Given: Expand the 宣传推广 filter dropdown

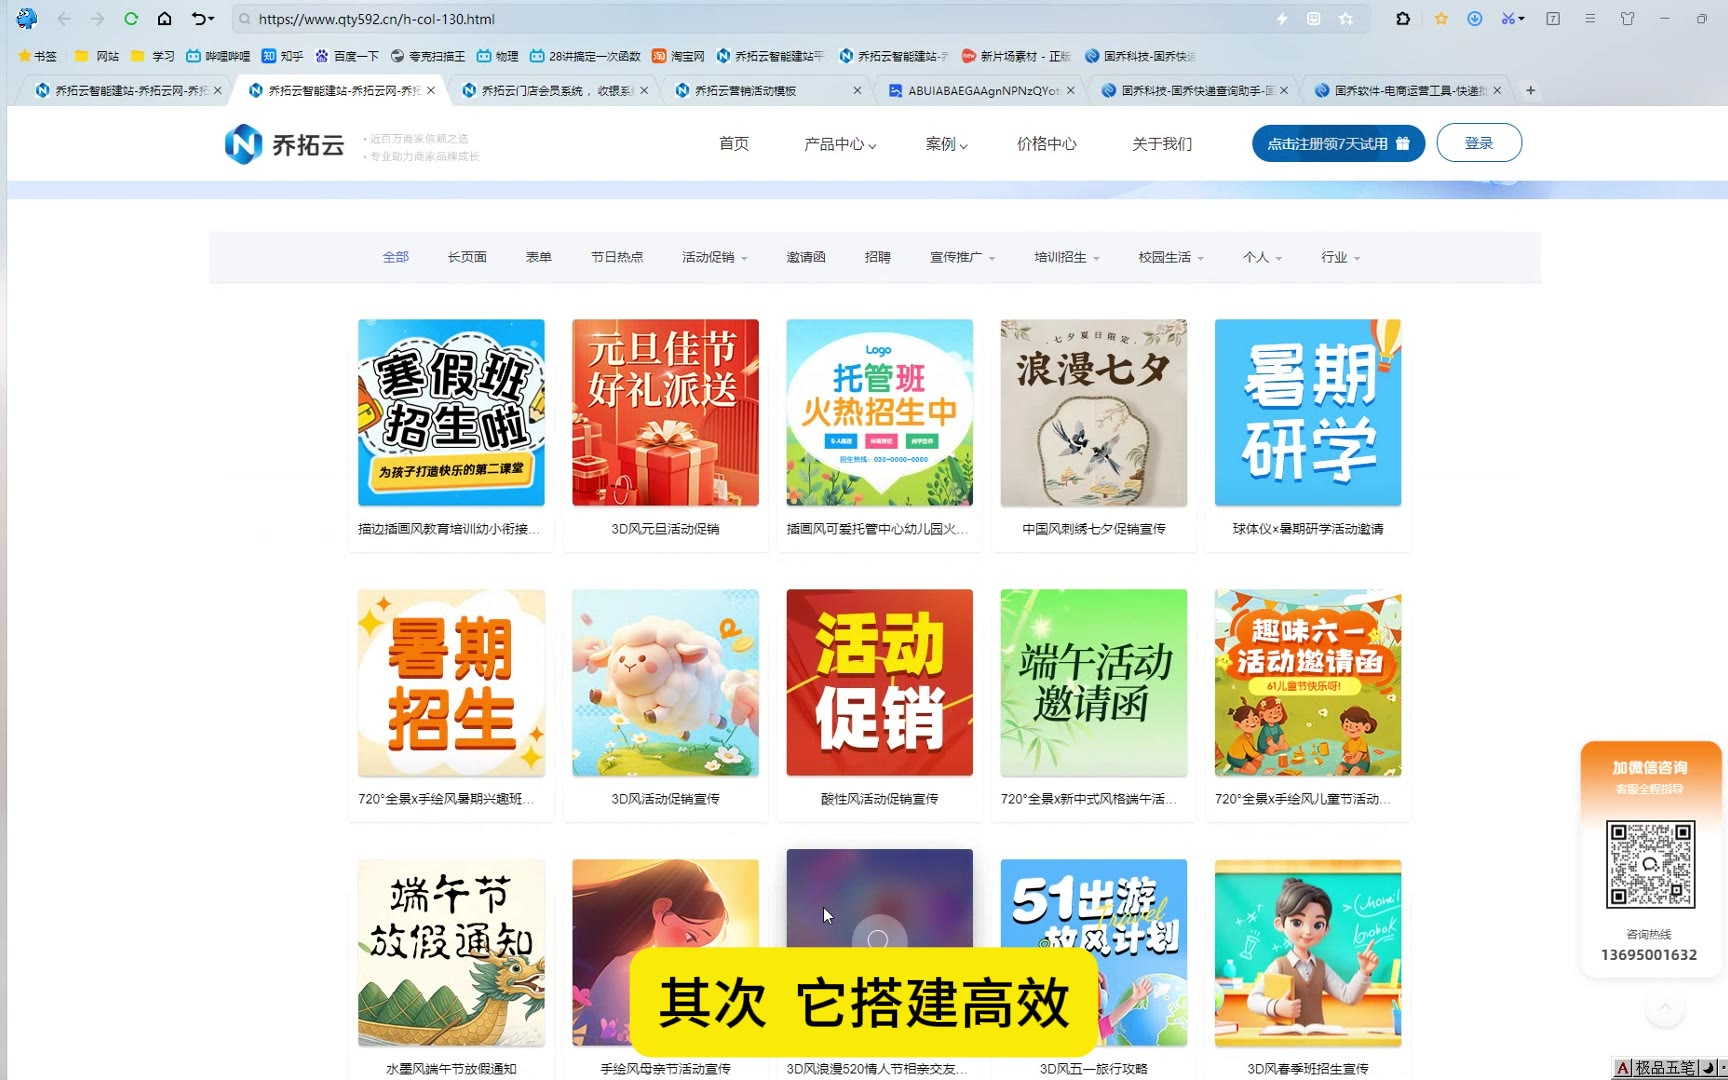Looking at the screenshot, I should click(962, 257).
